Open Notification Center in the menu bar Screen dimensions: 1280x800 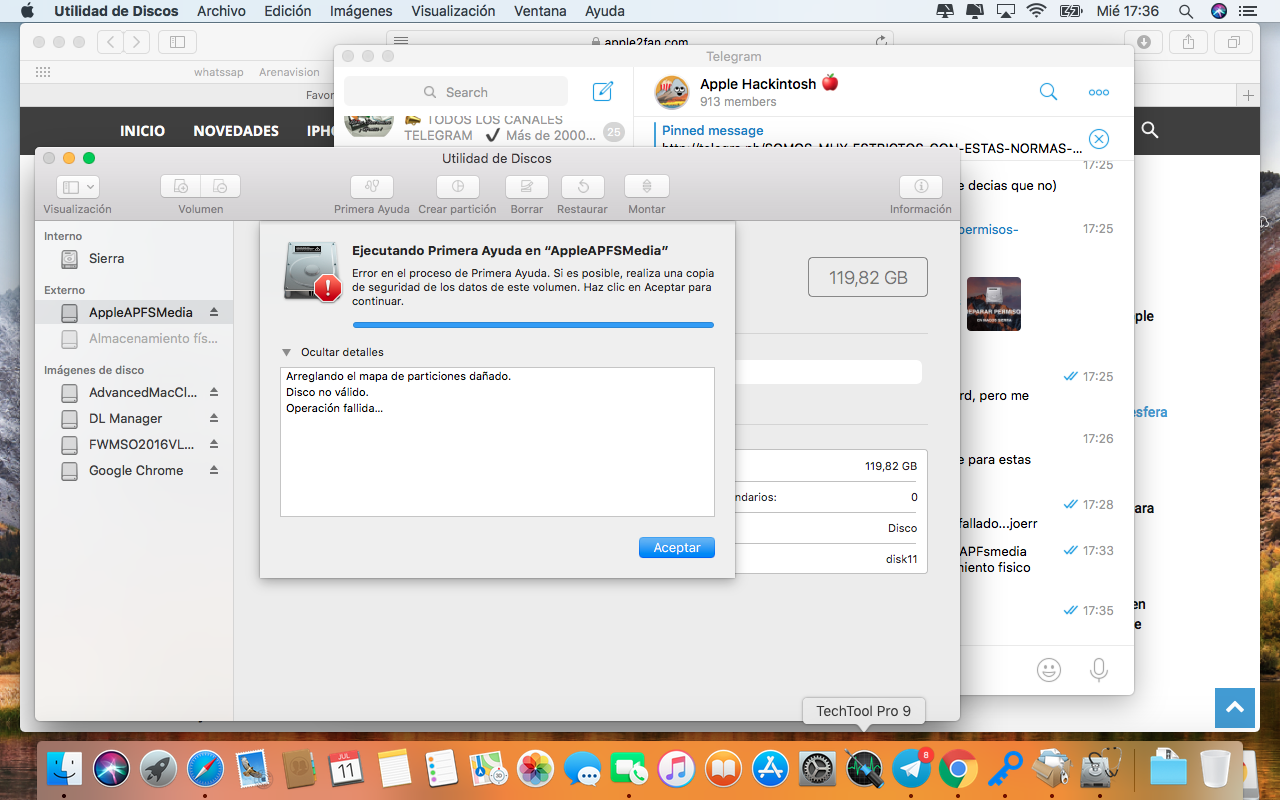[x=1249, y=11]
